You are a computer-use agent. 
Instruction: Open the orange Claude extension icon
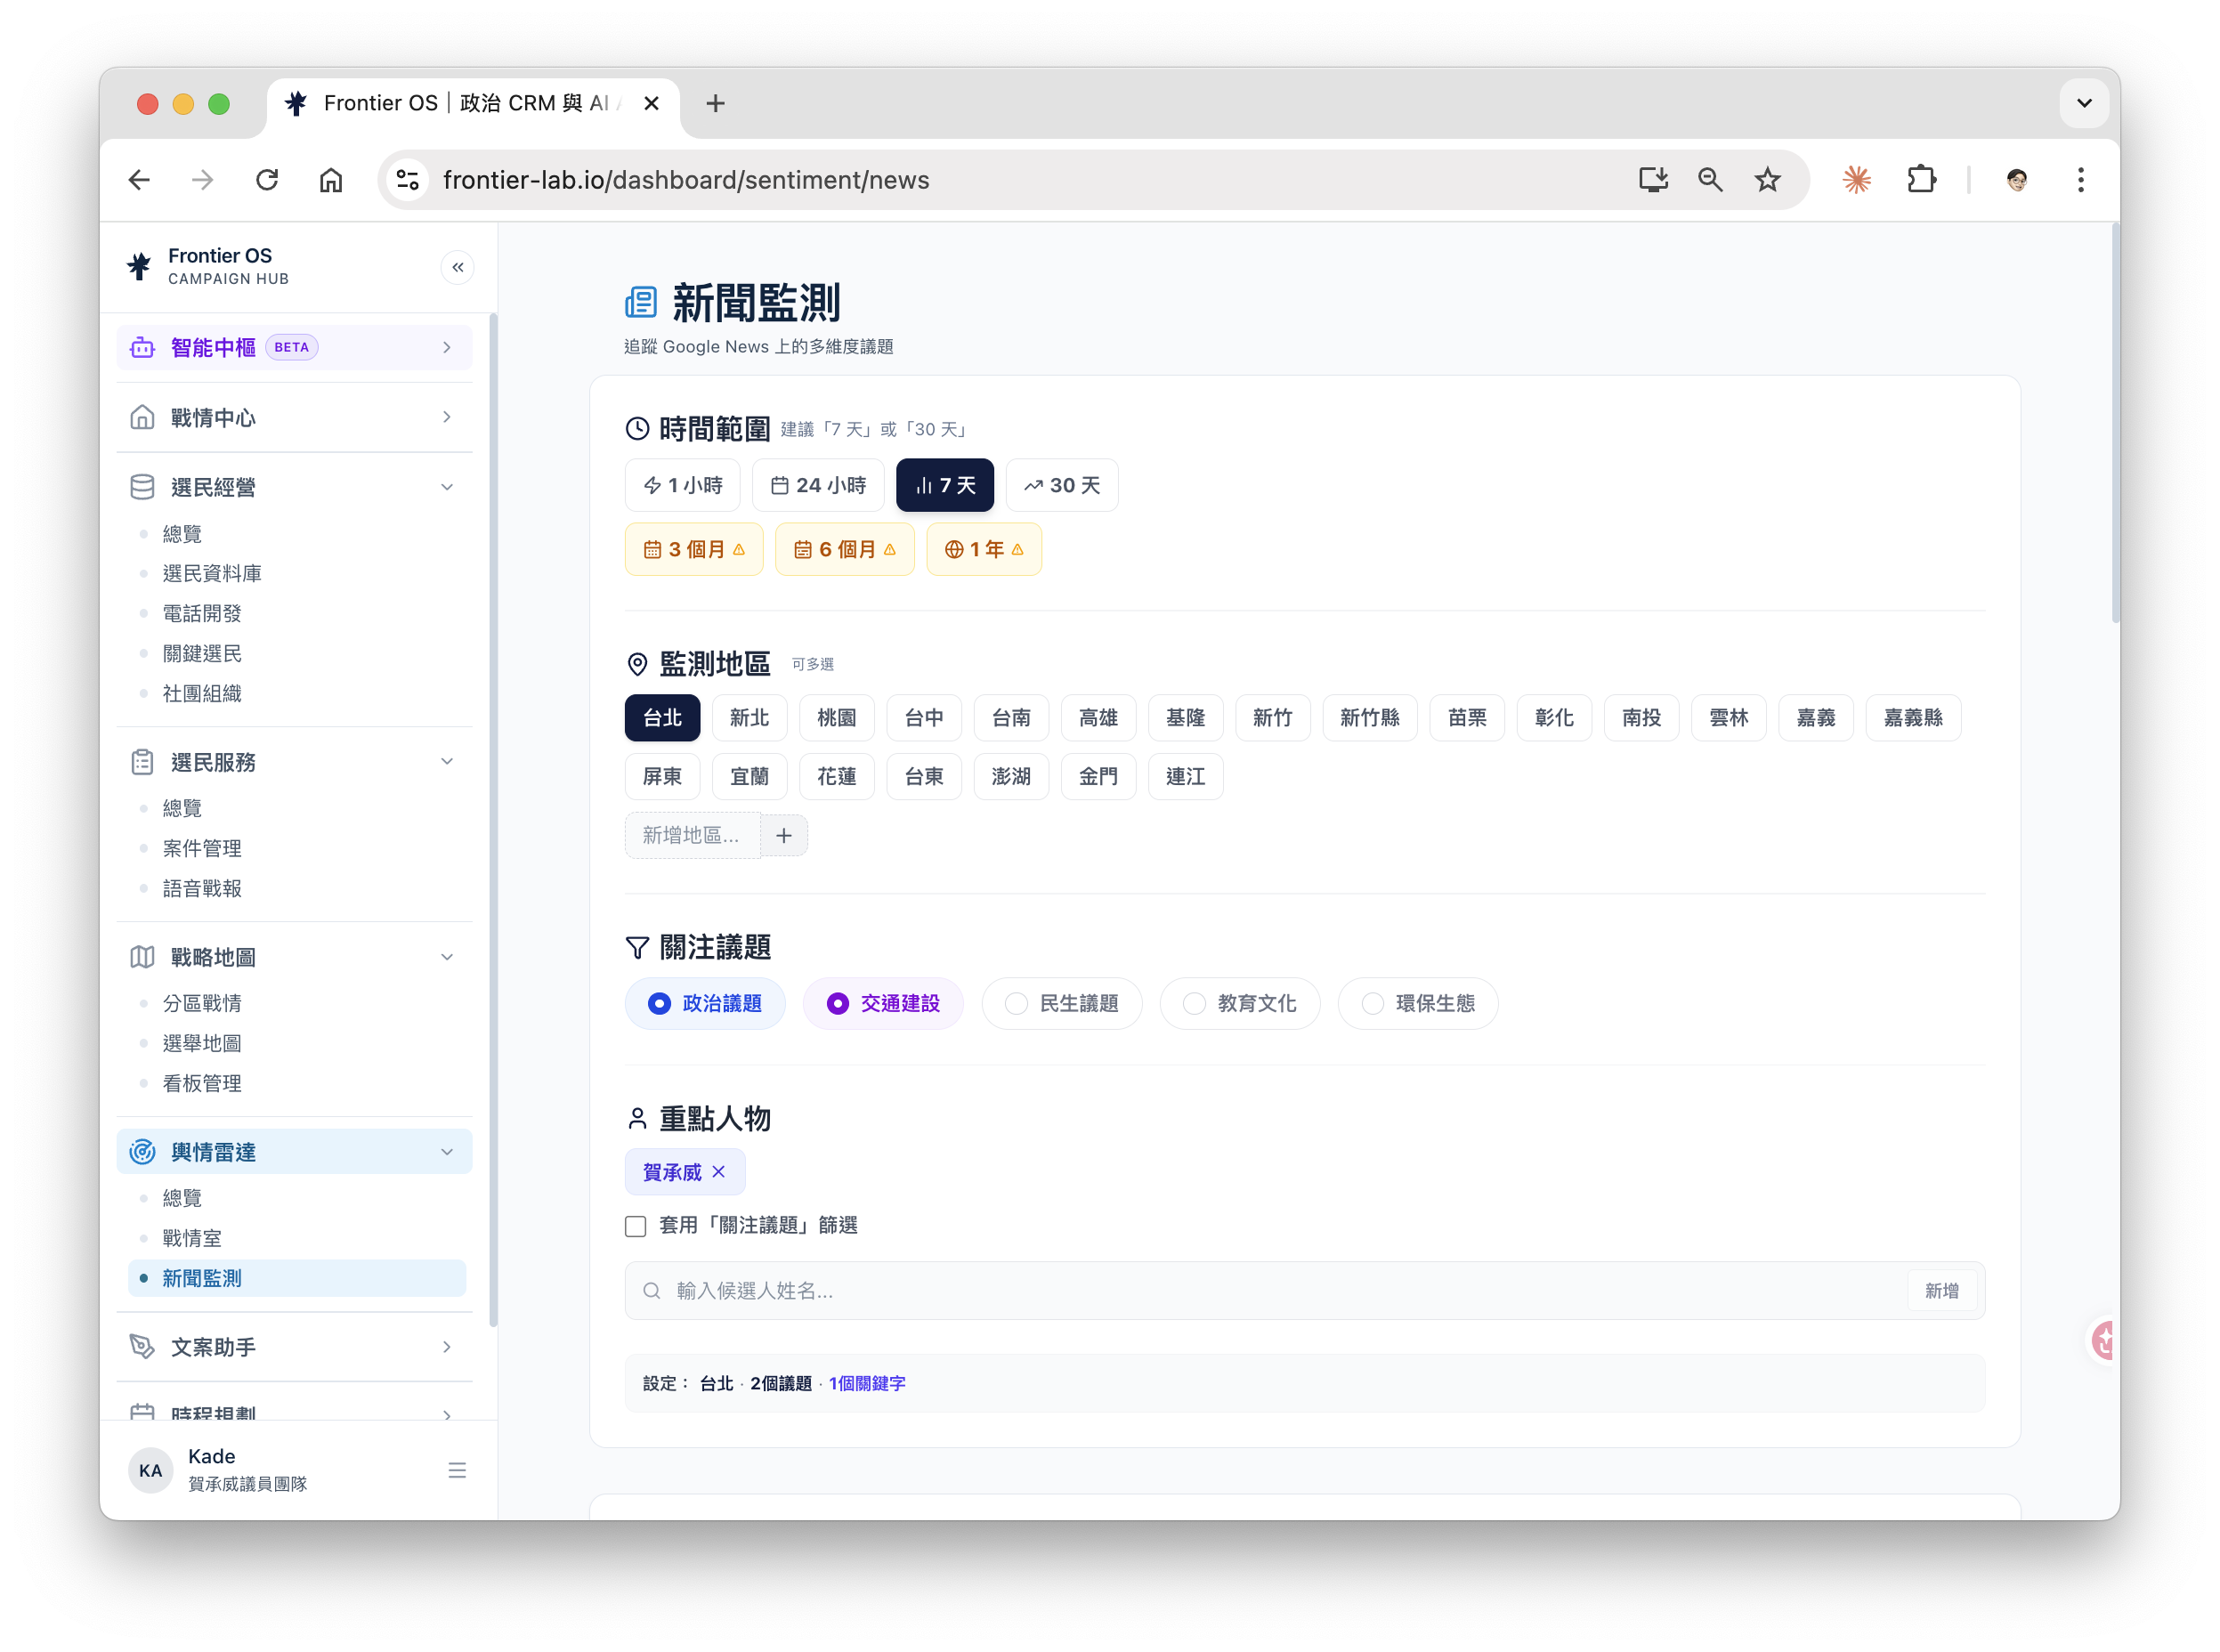point(1856,180)
